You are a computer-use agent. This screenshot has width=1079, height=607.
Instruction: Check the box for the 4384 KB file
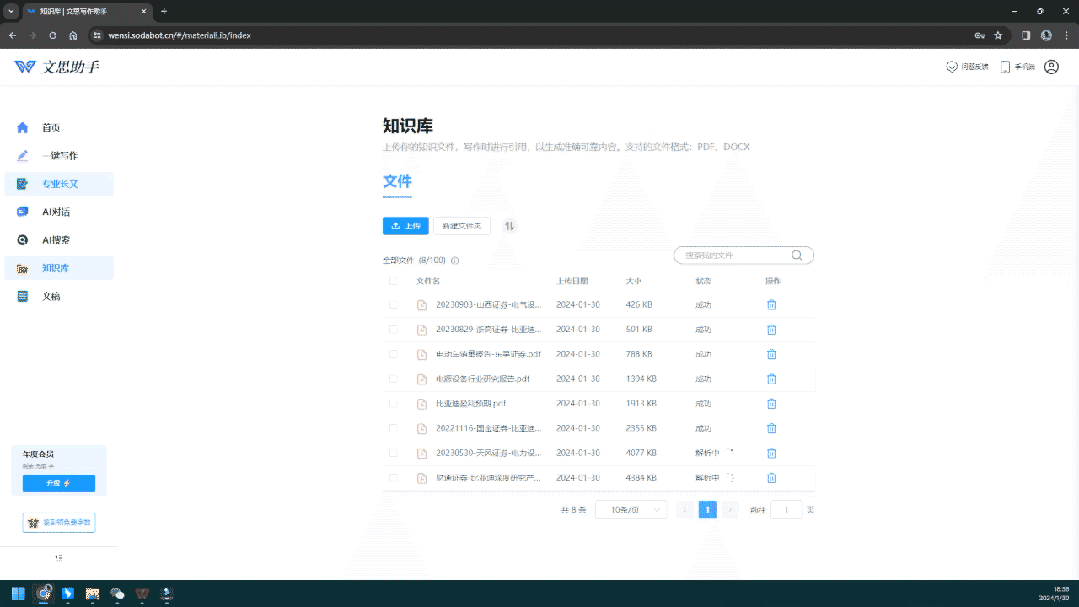(x=393, y=478)
